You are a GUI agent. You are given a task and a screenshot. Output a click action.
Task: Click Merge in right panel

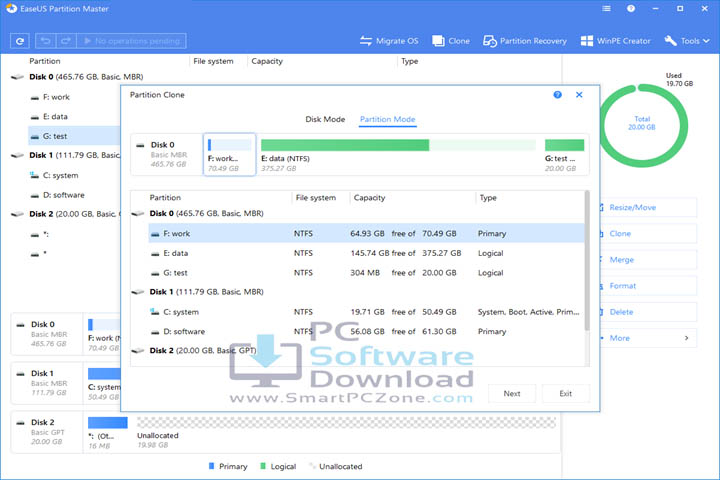pos(648,260)
